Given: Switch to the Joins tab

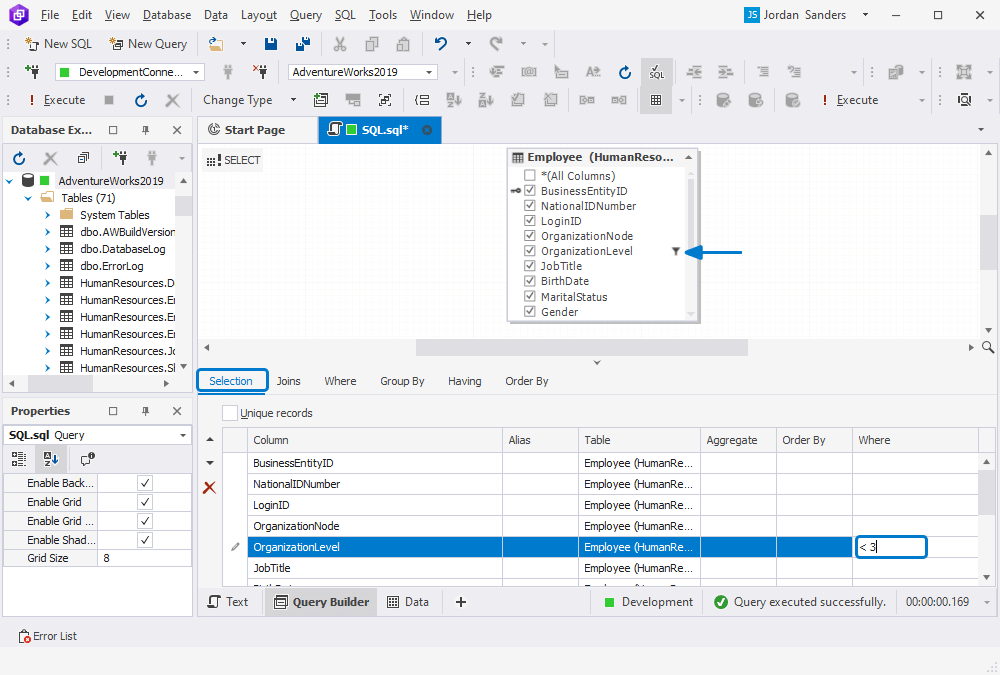Looking at the screenshot, I should 288,381.
